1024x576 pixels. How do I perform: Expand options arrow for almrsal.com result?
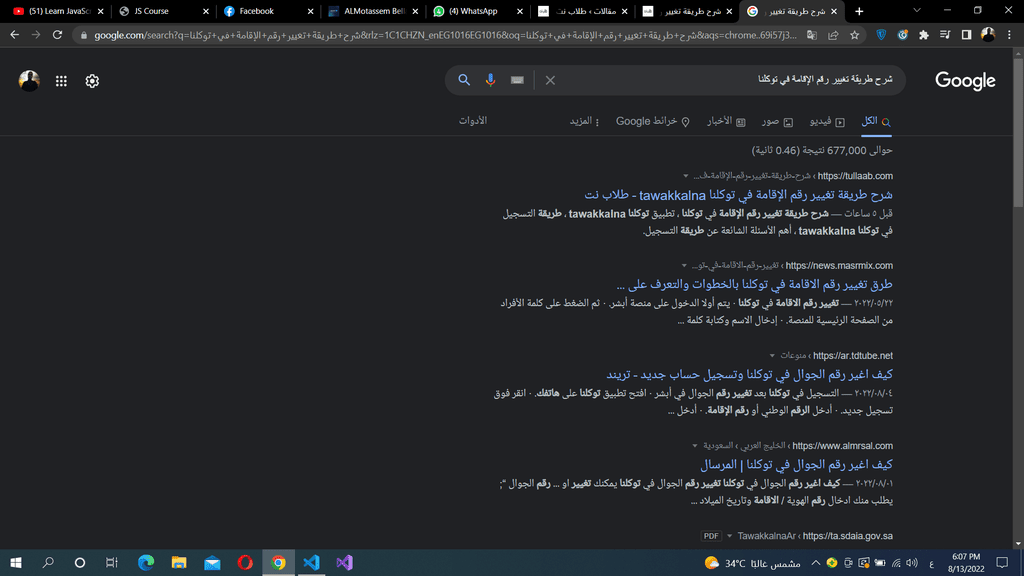tap(695, 446)
